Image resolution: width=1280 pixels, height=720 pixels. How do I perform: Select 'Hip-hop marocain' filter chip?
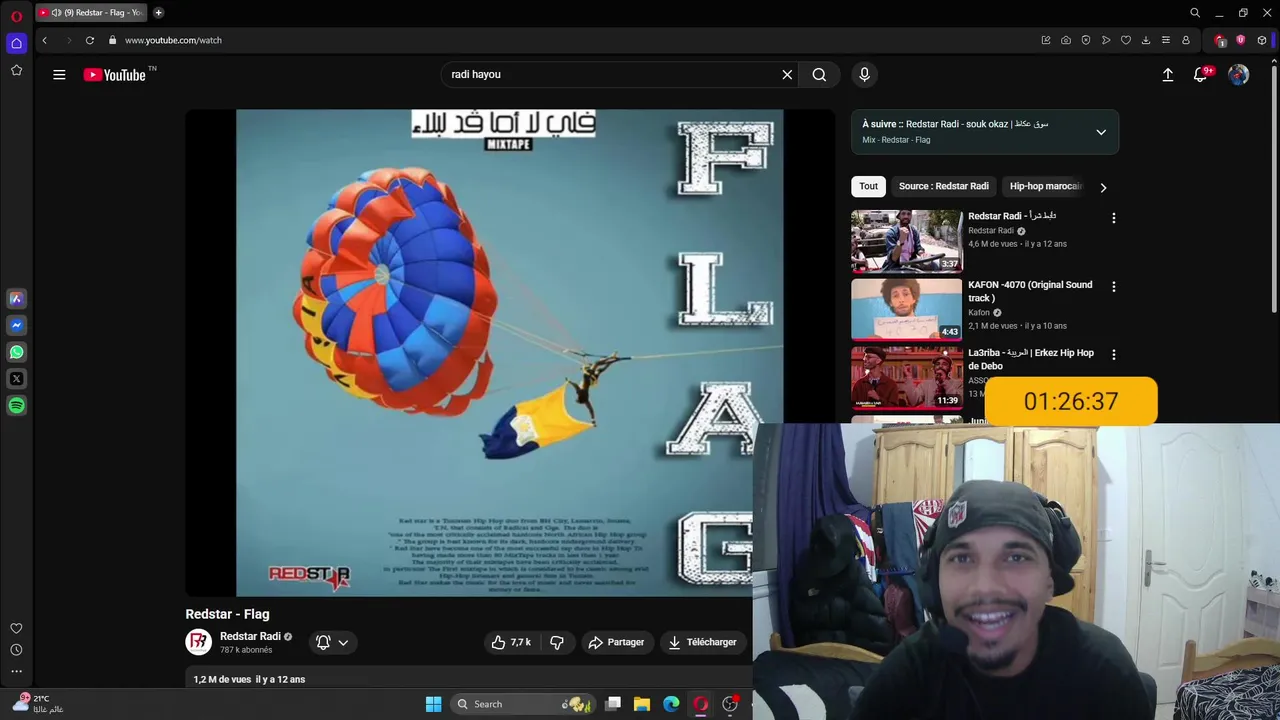tap(1046, 186)
